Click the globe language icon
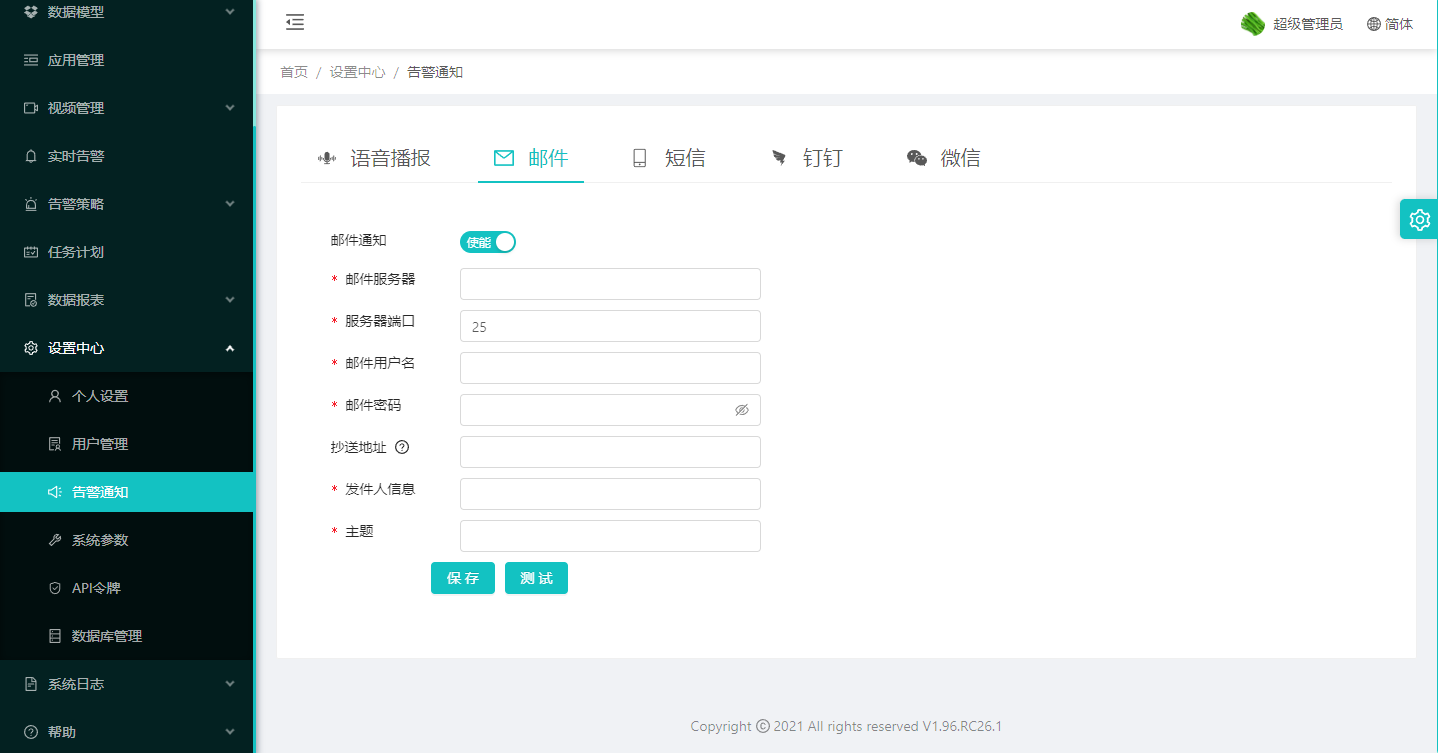Viewport: 1438px width, 753px height. [1373, 24]
